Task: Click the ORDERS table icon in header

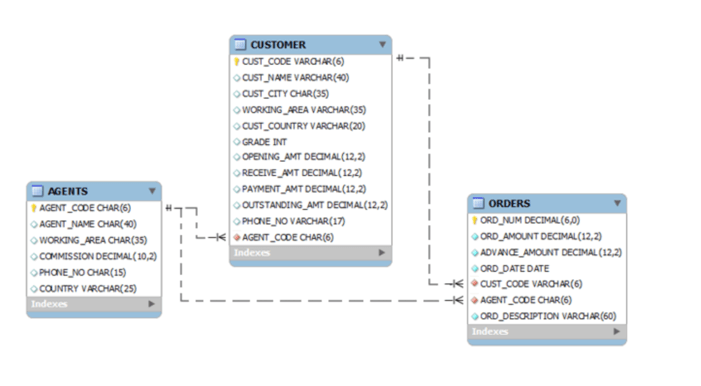Action: click(x=478, y=203)
